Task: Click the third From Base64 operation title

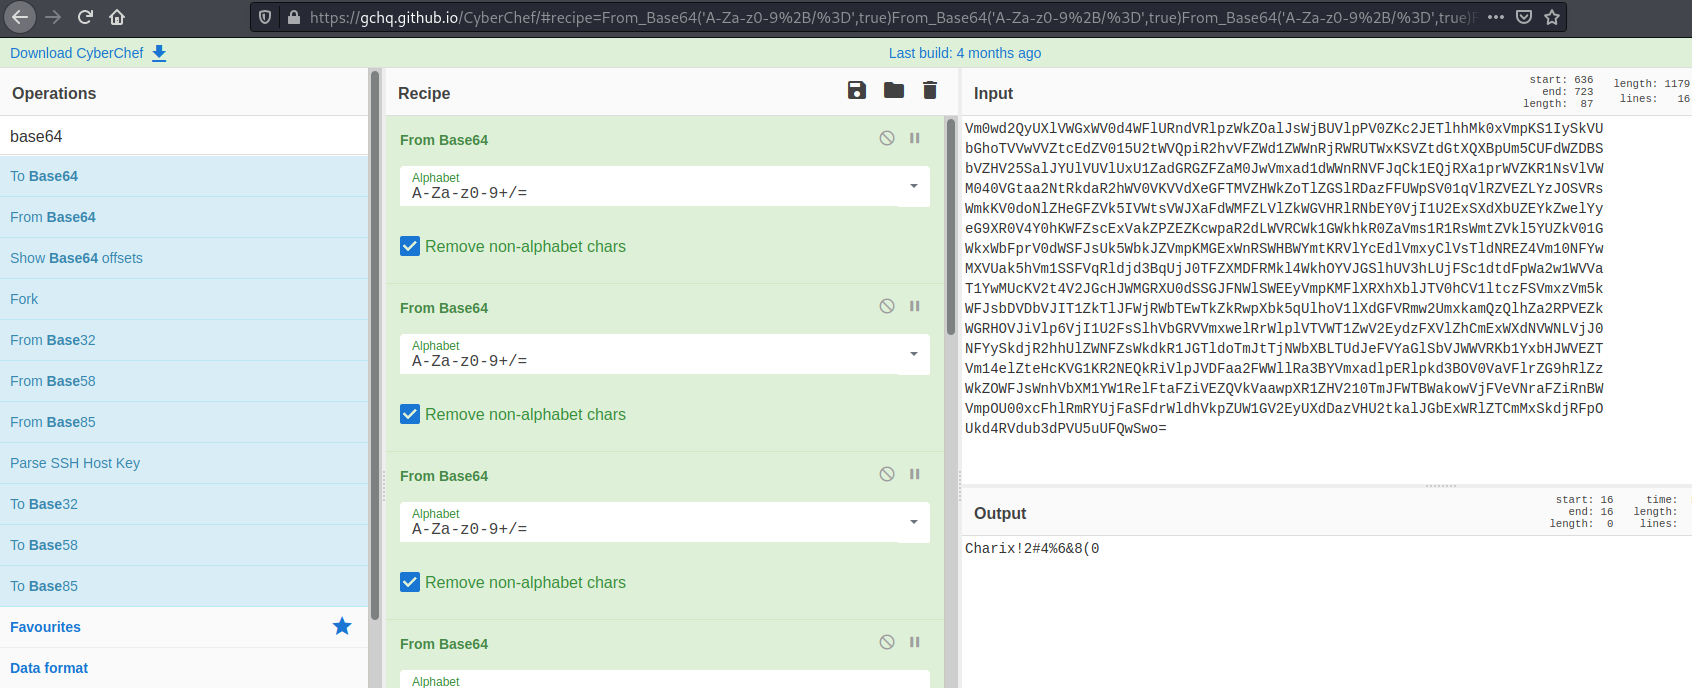Action: [x=444, y=476]
